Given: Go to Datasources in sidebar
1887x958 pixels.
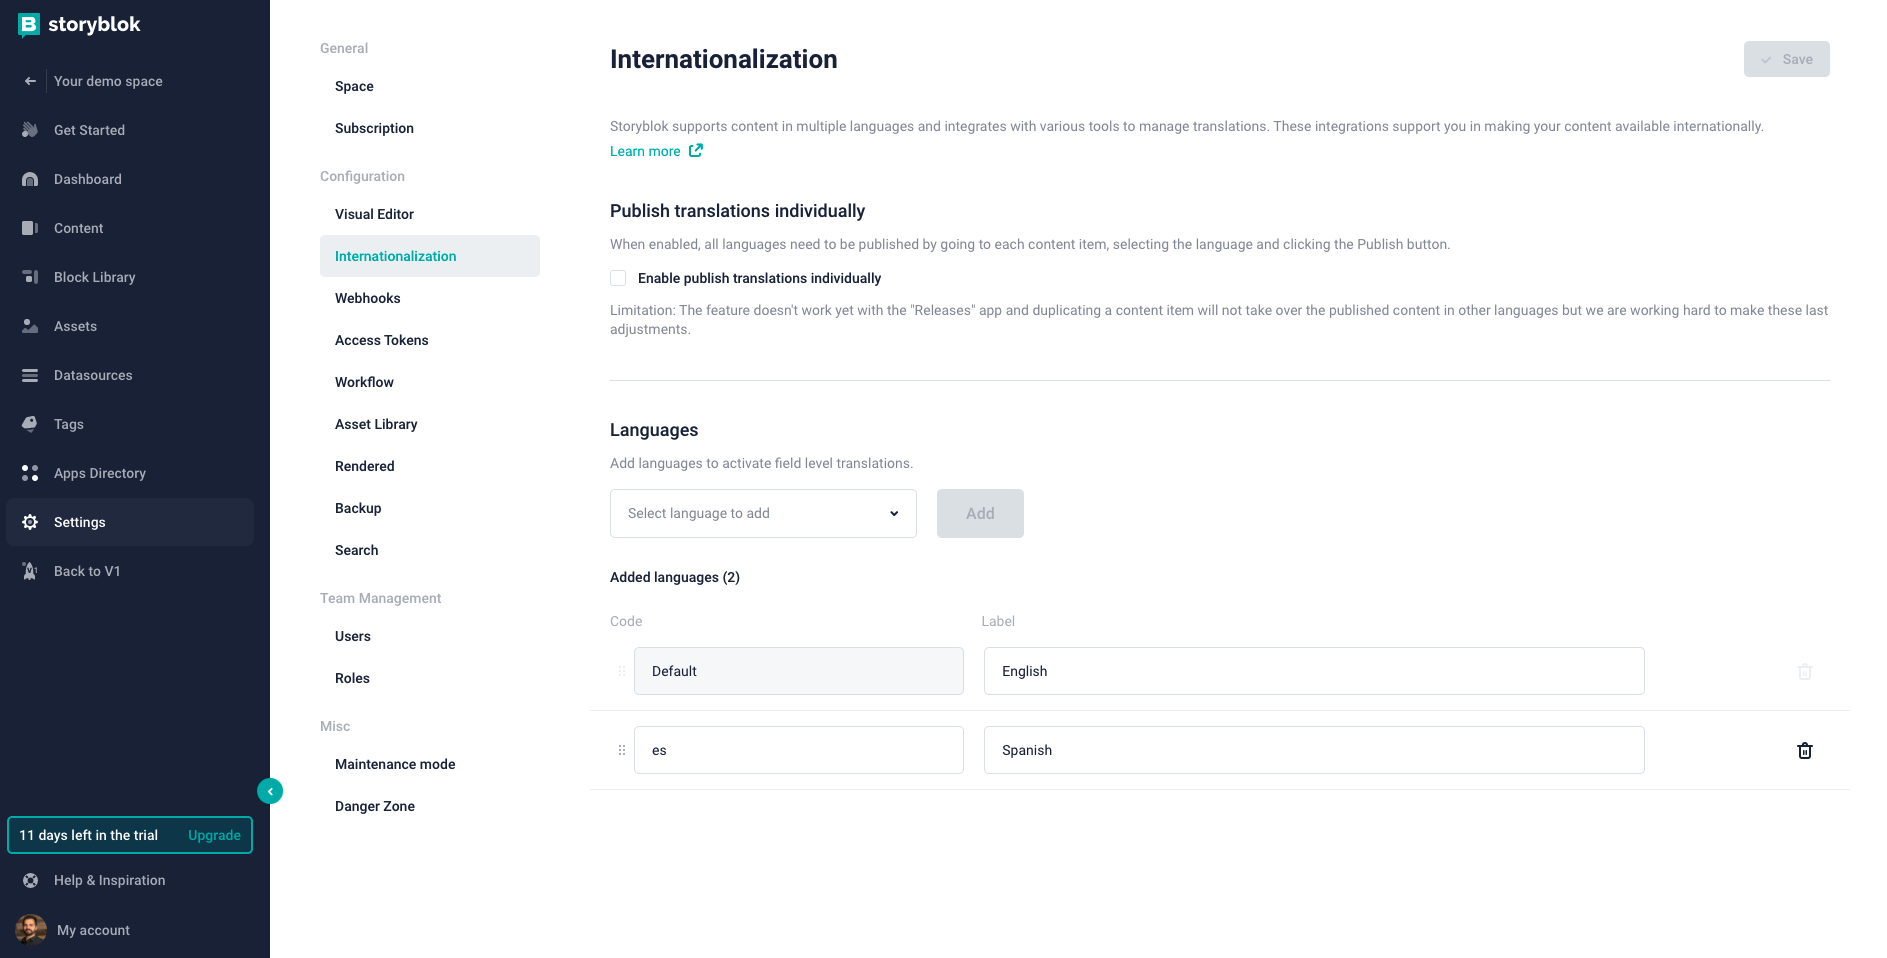Looking at the screenshot, I should tap(130, 375).
